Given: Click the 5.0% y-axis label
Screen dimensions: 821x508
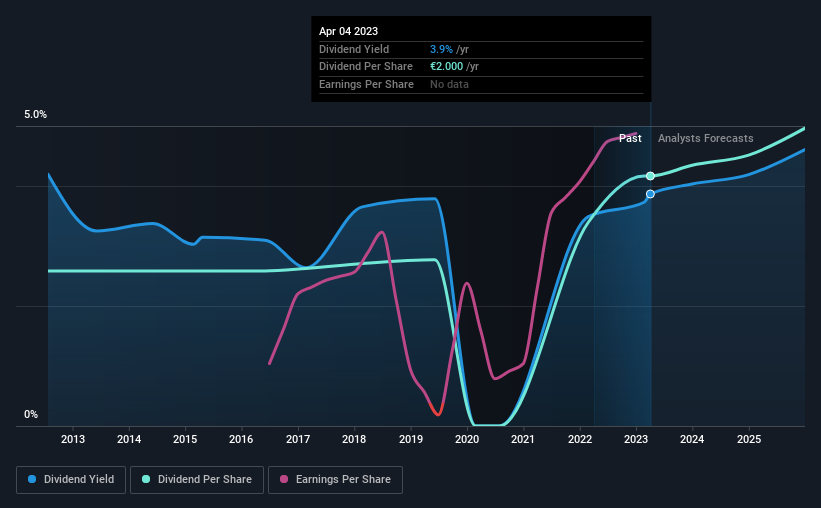Looking at the screenshot, I should (35, 115).
